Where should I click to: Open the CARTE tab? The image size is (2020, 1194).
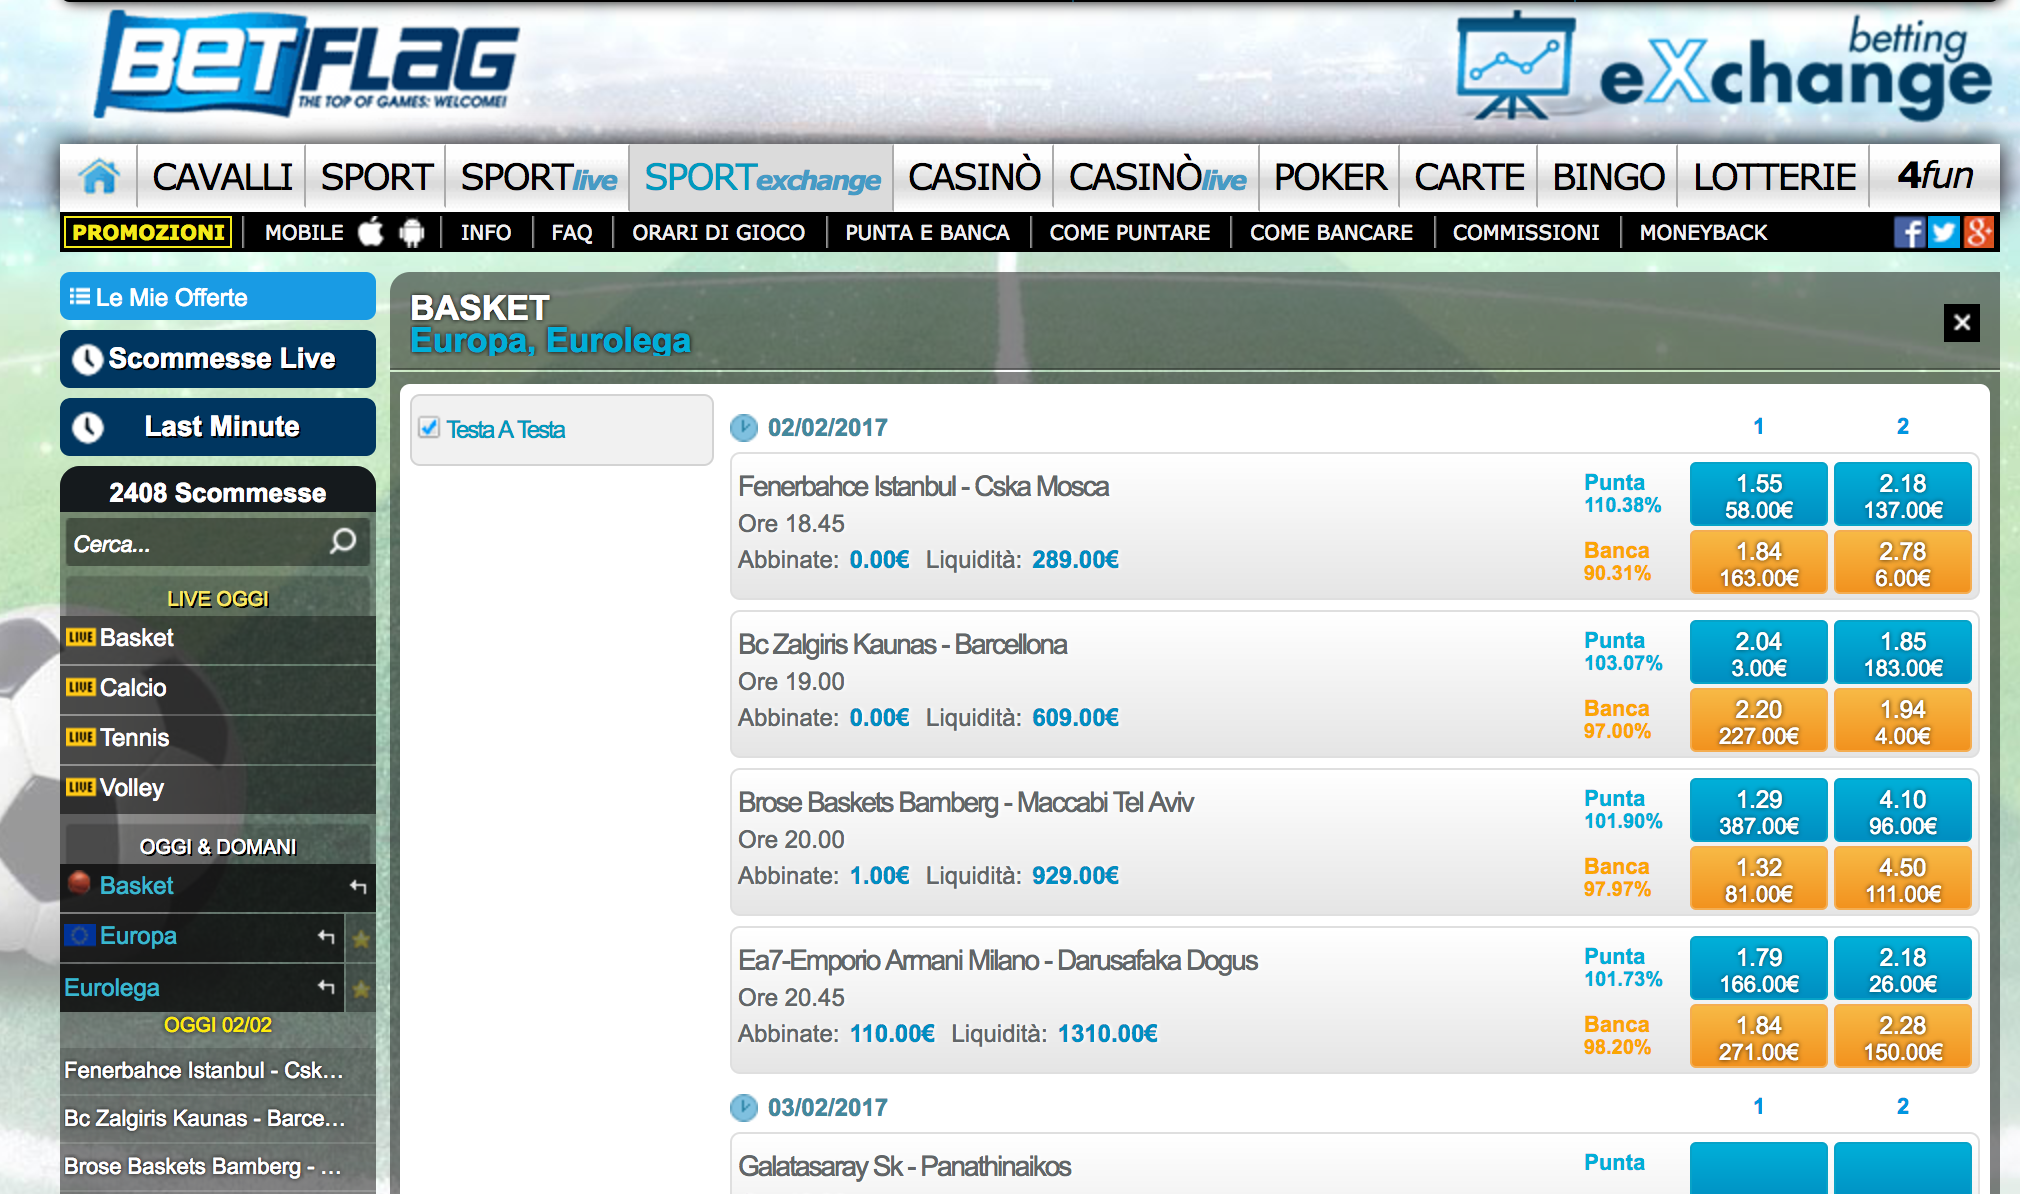(1469, 177)
